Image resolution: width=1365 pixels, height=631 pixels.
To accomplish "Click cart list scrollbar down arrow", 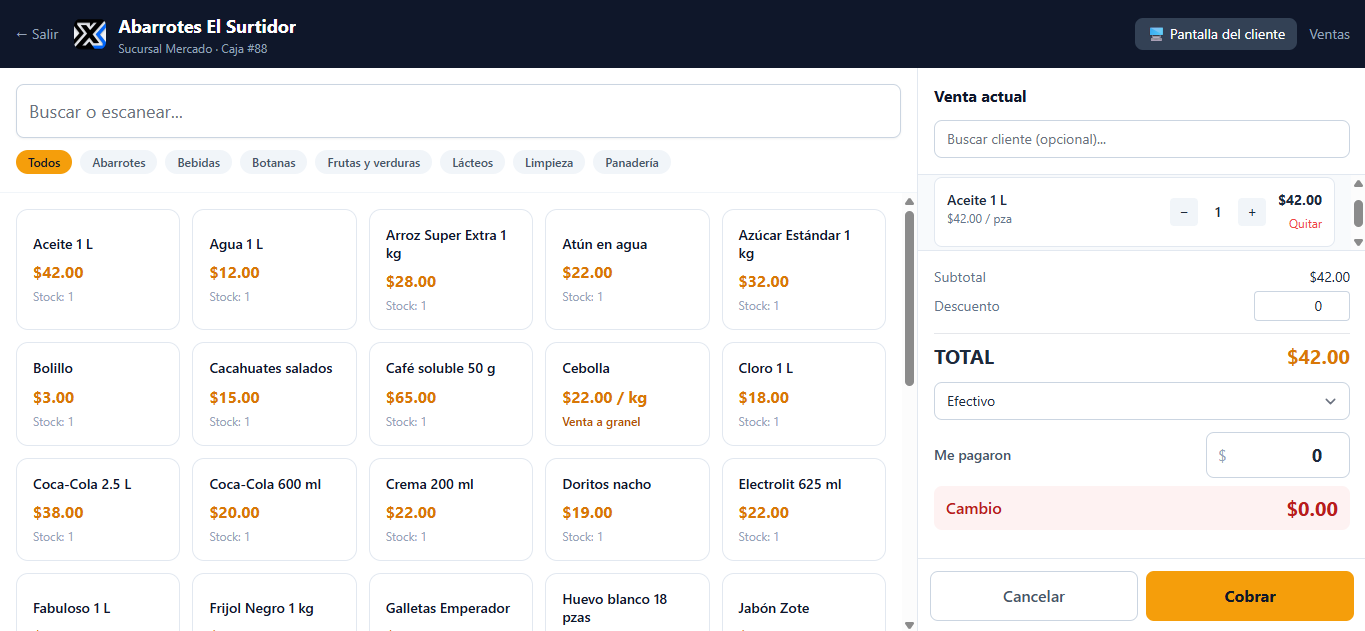I will (x=1358, y=242).
